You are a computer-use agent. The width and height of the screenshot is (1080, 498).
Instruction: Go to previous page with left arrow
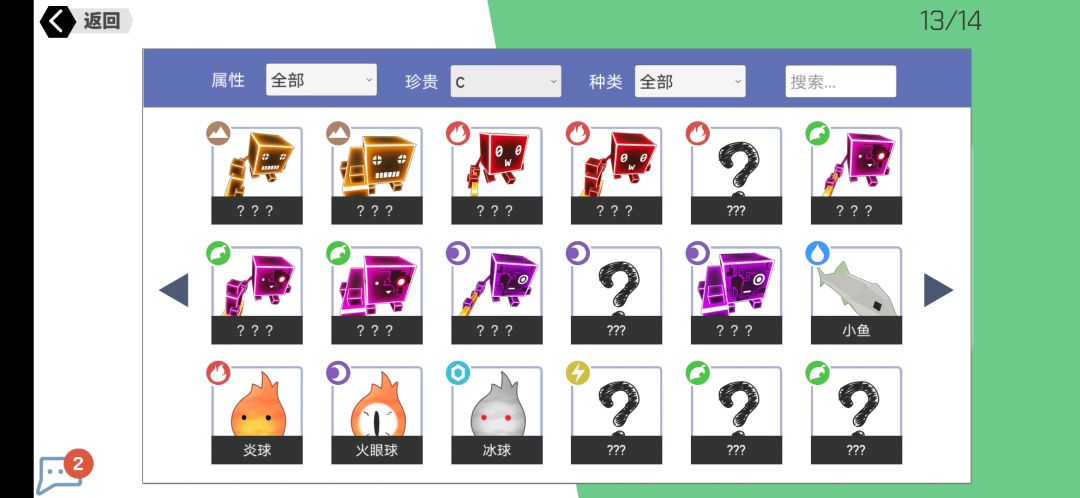pyautogui.click(x=174, y=290)
